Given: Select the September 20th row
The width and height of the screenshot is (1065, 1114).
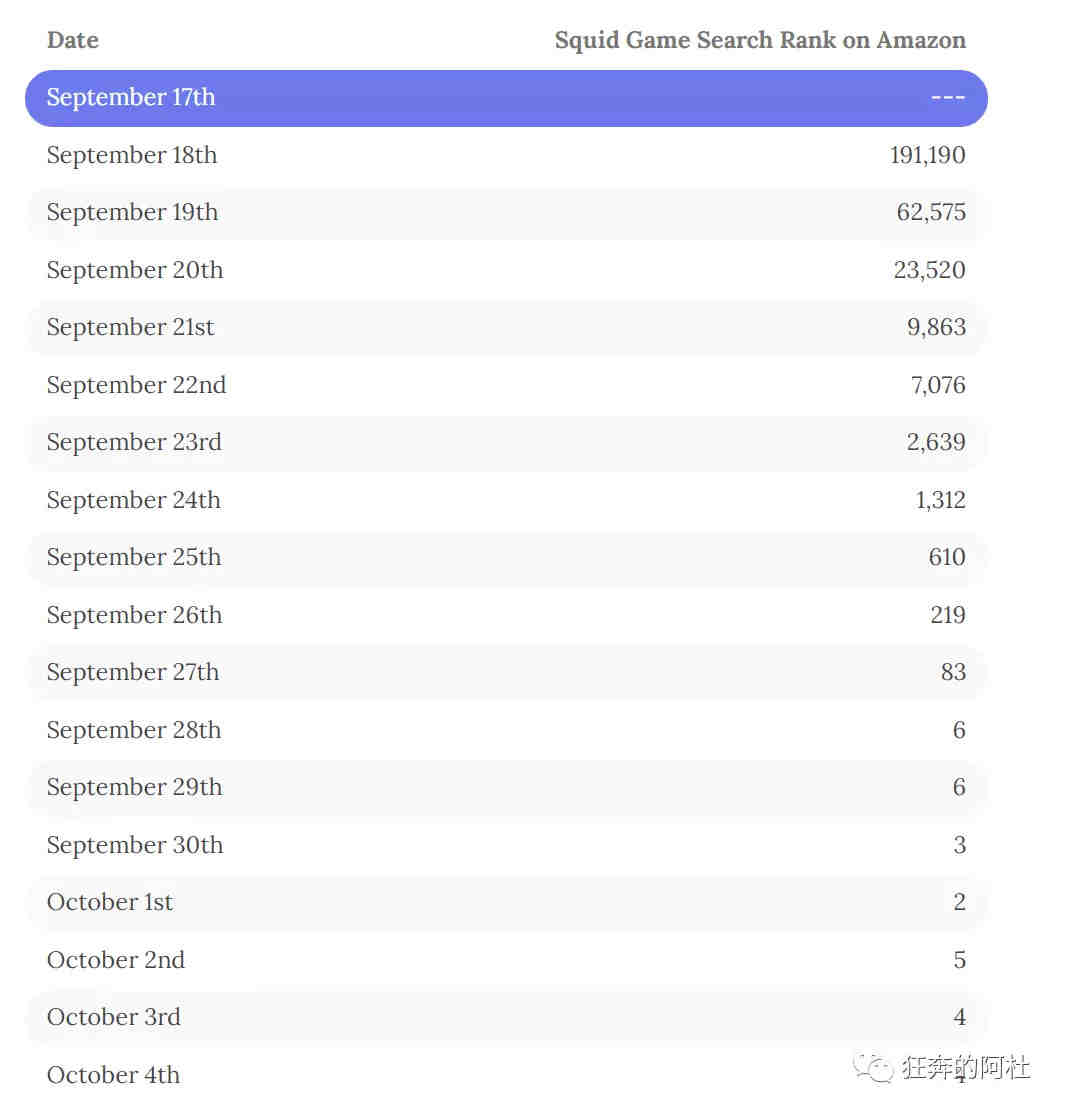Looking at the screenshot, I should pyautogui.click(x=506, y=270).
